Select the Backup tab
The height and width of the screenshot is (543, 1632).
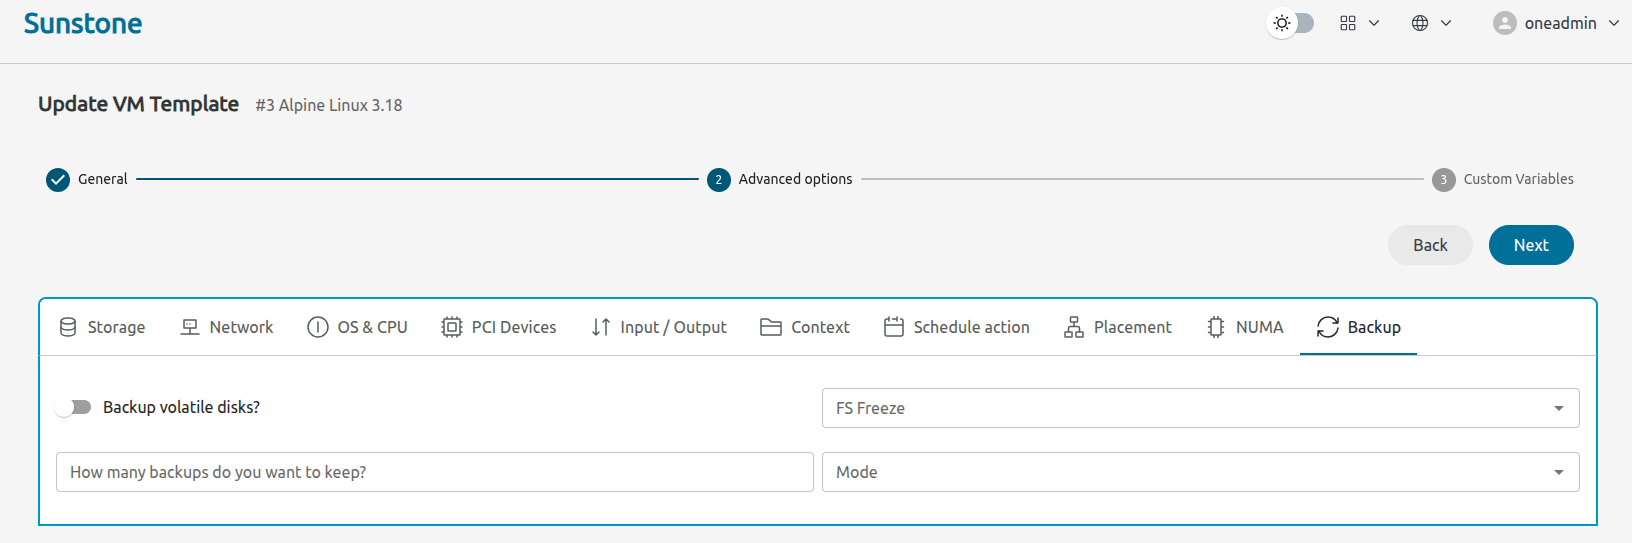click(x=1358, y=327)
